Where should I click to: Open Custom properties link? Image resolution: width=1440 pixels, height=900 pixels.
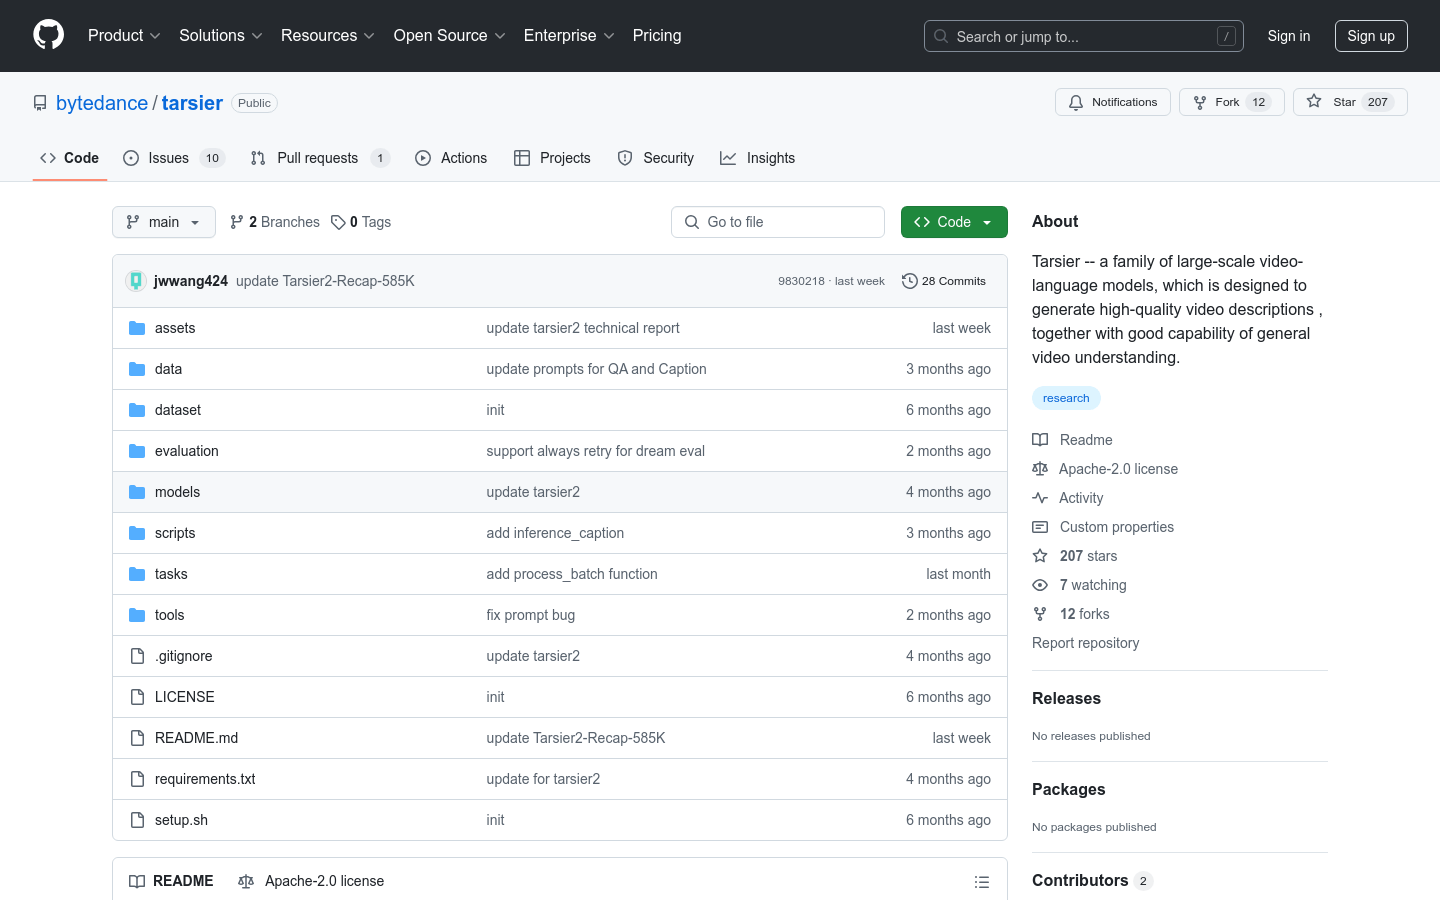(x=1116, y=527)
